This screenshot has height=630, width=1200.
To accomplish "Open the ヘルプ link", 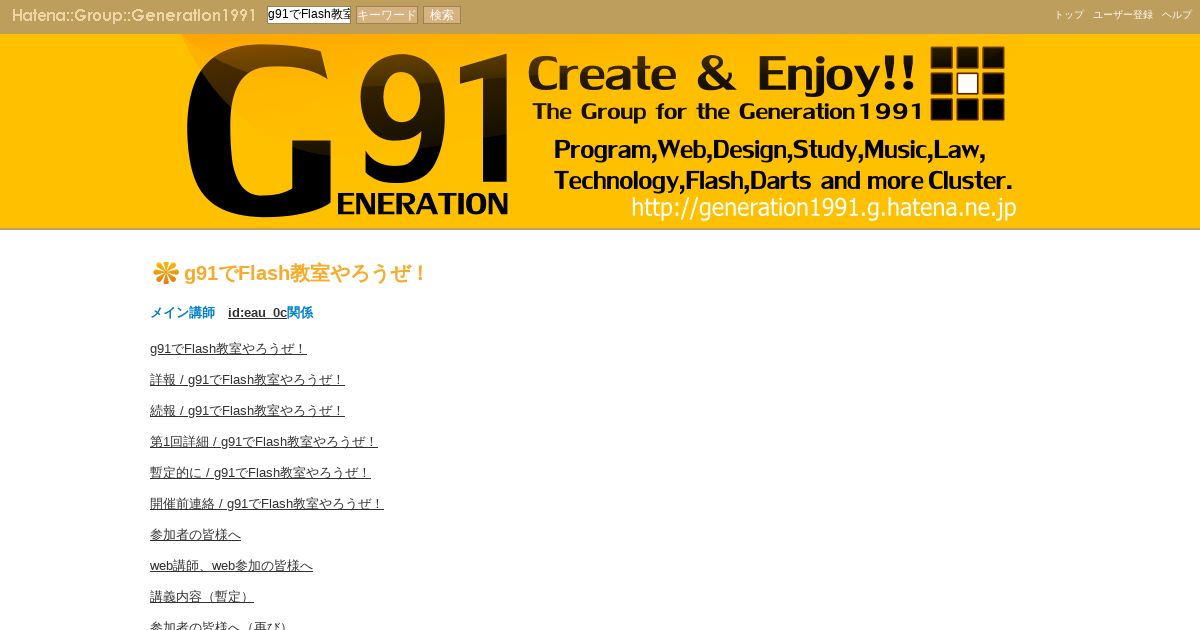I will pyautogui.click(x=1177, y=15).
